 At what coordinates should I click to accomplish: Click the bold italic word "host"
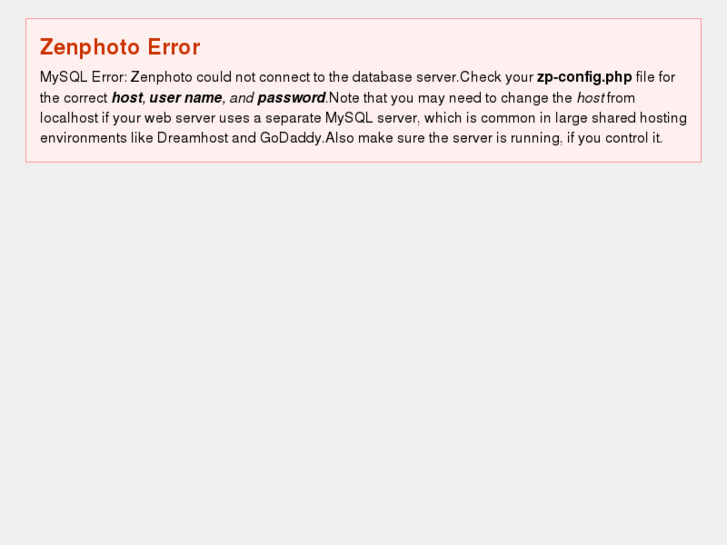pos(126,98)
